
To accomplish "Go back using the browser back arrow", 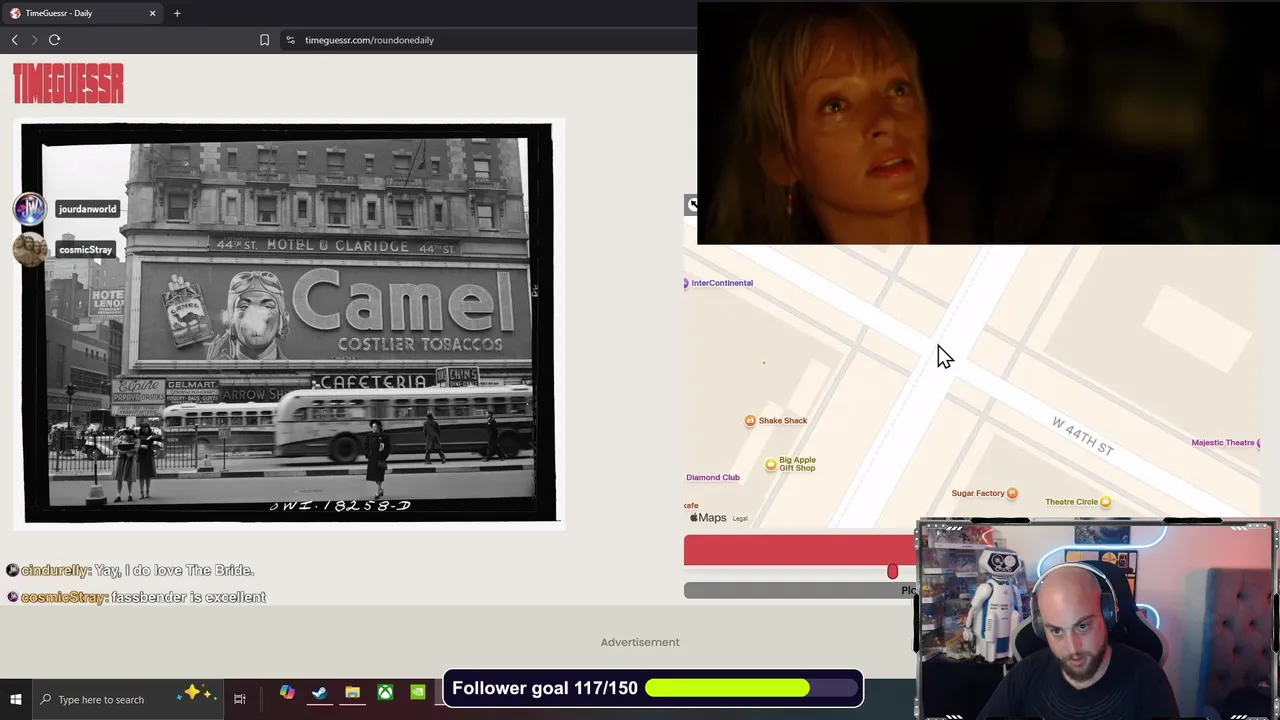I will click(x=15, y=40).
